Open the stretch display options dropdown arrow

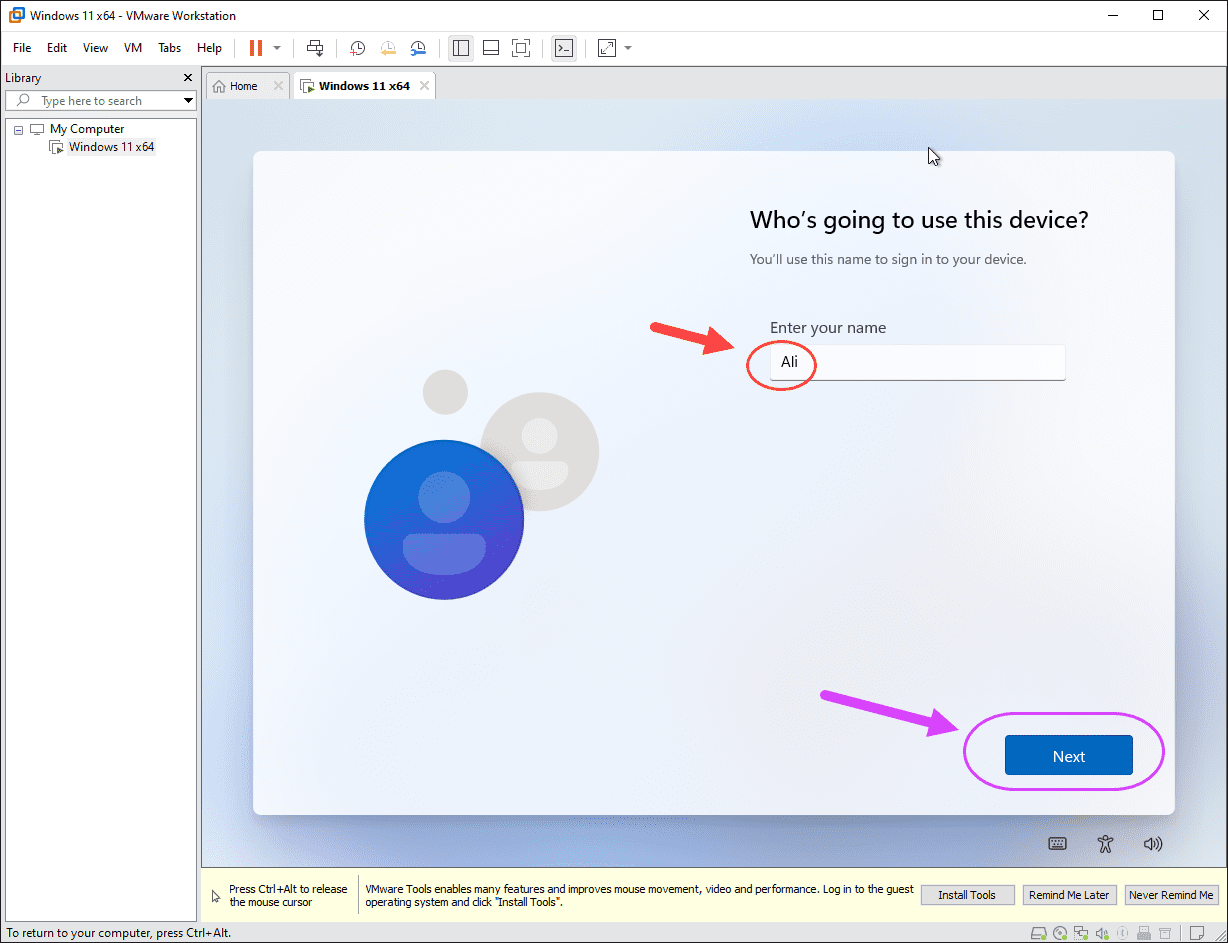click(x=628, y=48)
